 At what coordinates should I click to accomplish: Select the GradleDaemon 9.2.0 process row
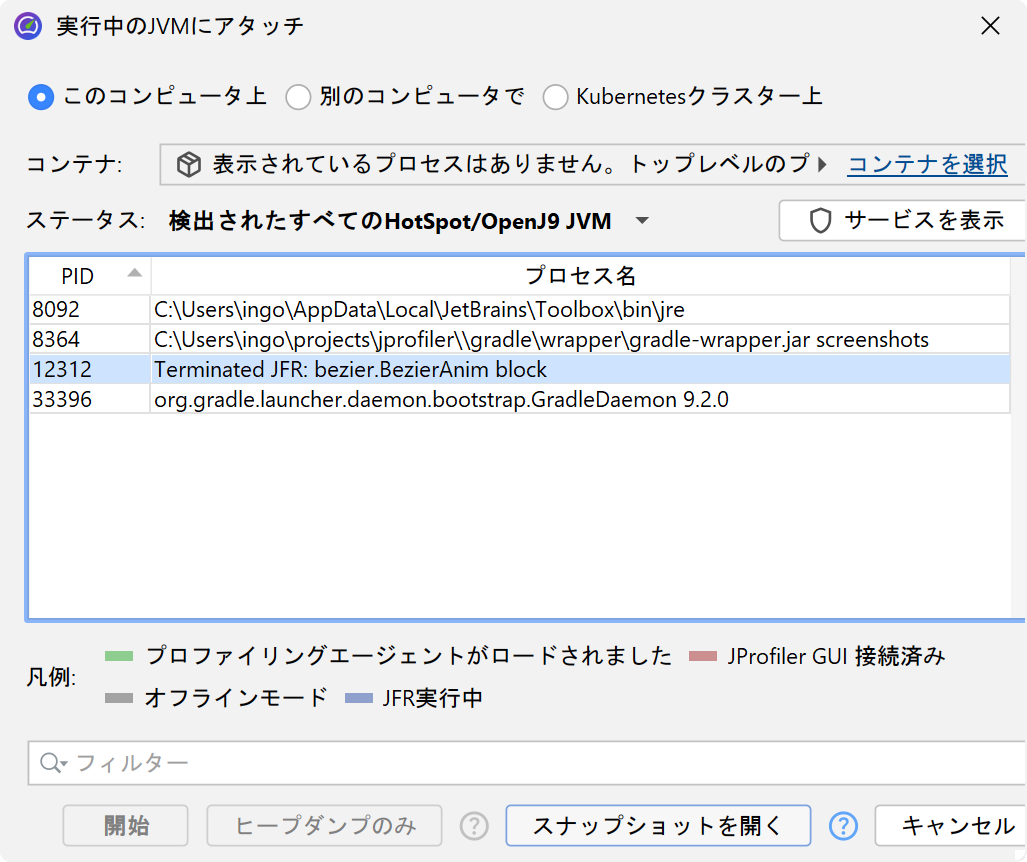click(440, 400)
